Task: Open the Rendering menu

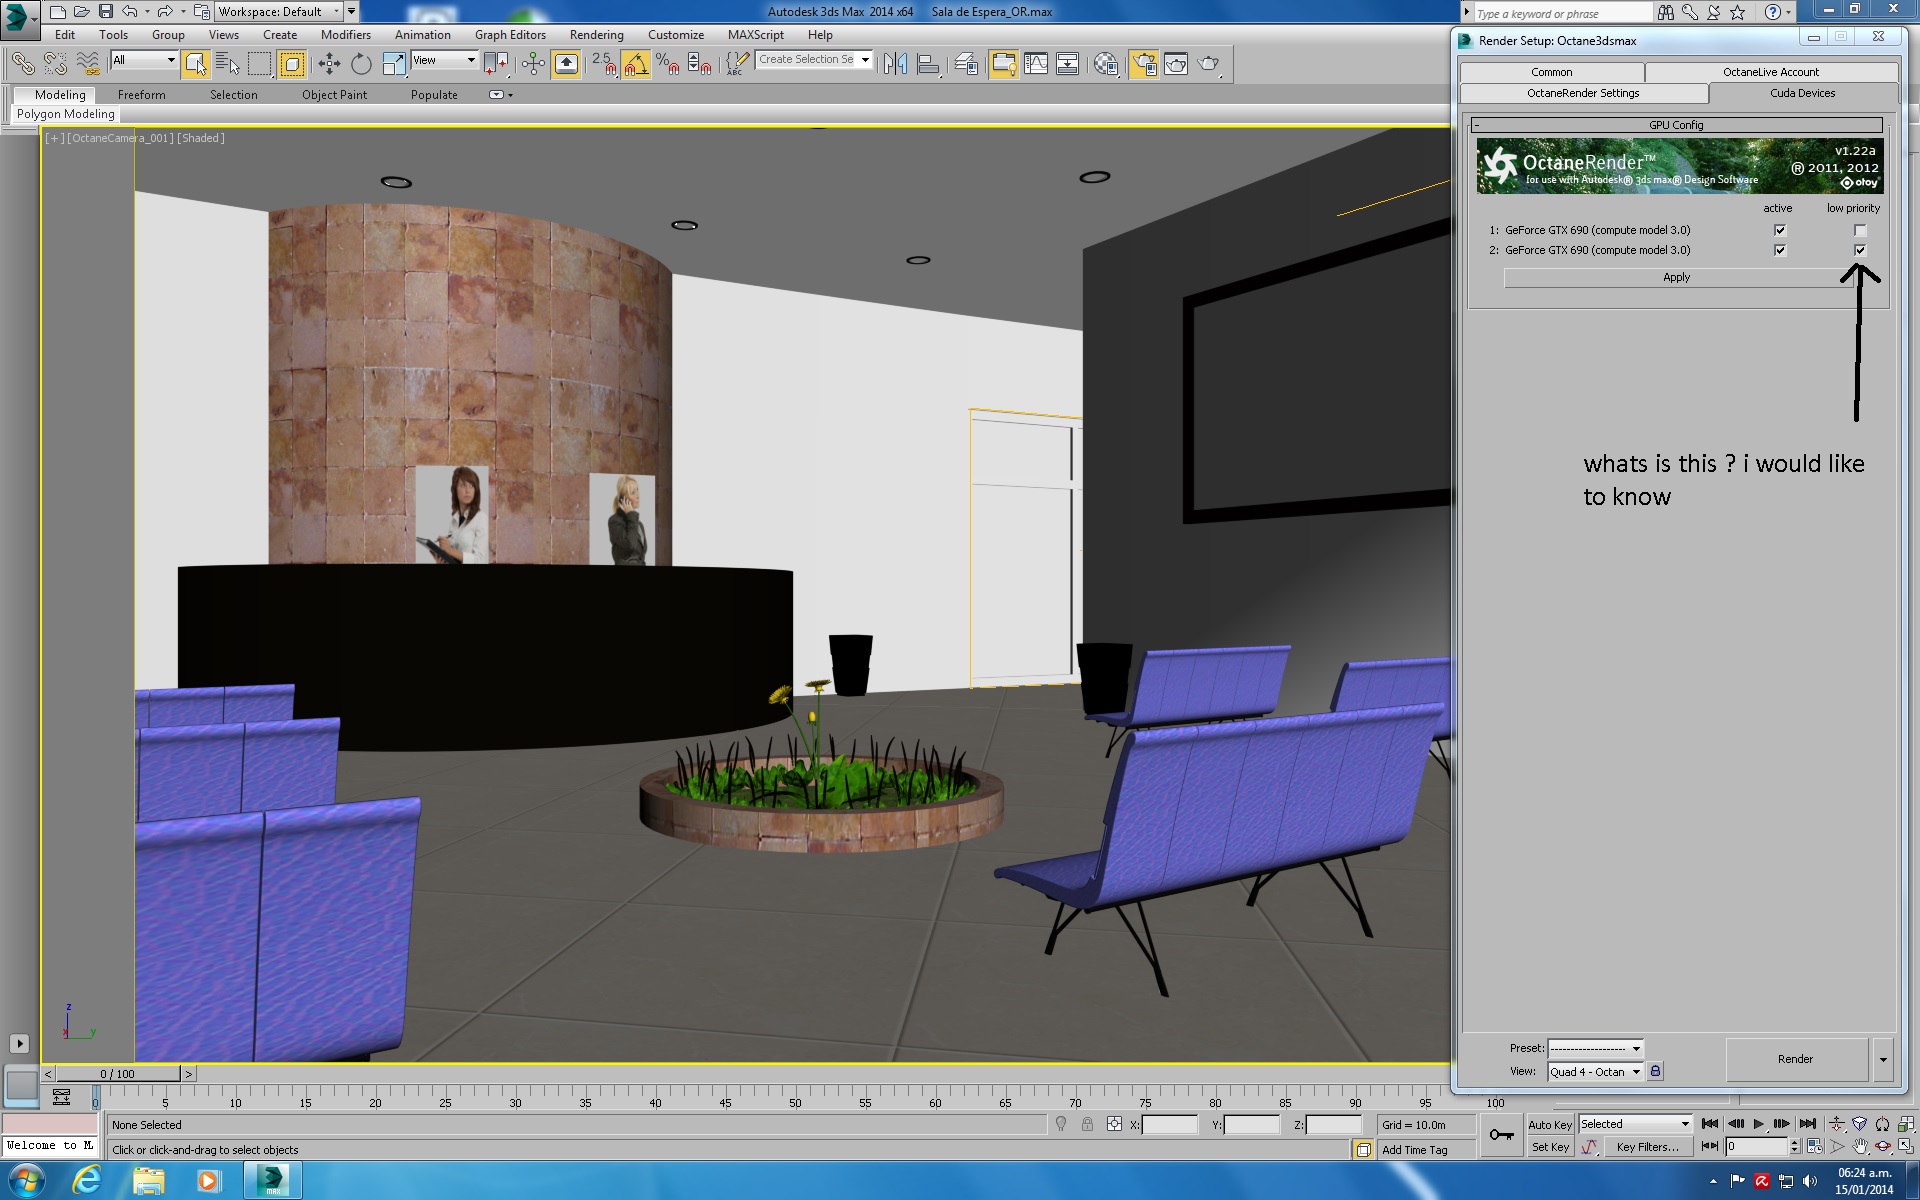Action: (x=596, y=34)
